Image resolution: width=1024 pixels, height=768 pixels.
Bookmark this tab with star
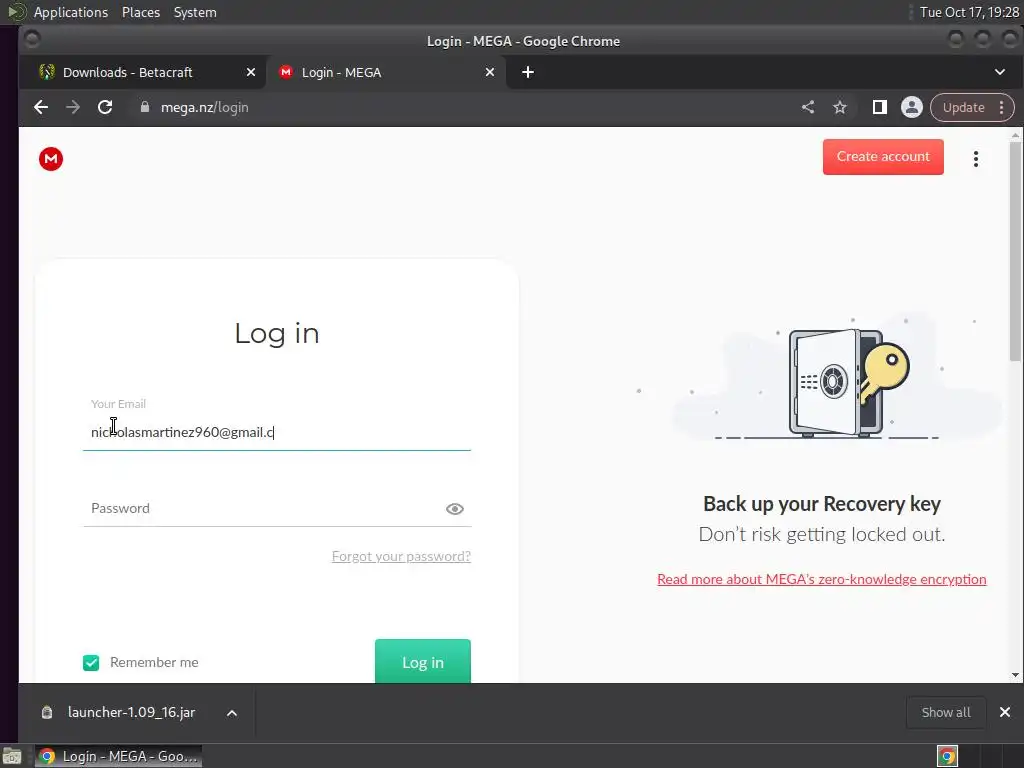coord(840,107)
